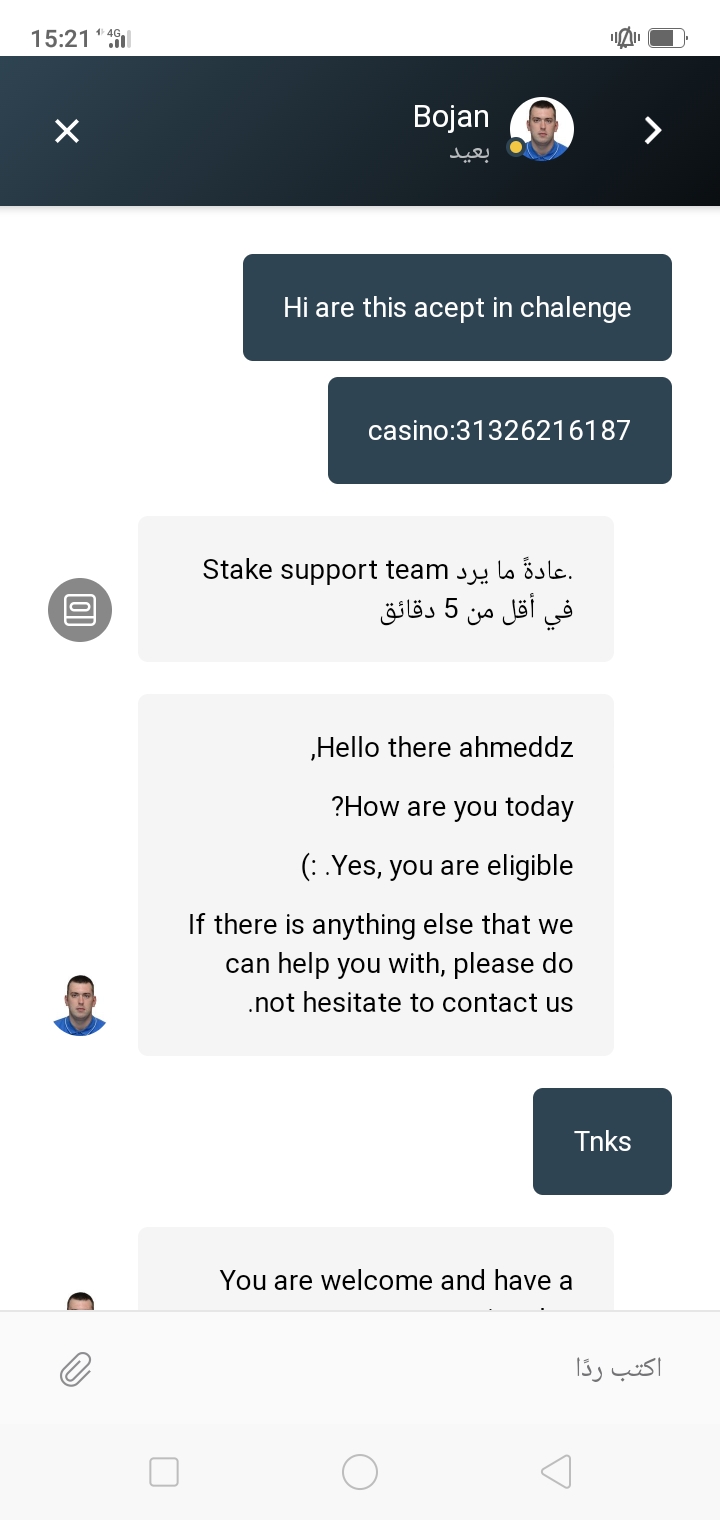This screenshot has width=720, height=1520.
Task: Select the Tnks message bubble
Action: coord(602,1141)
